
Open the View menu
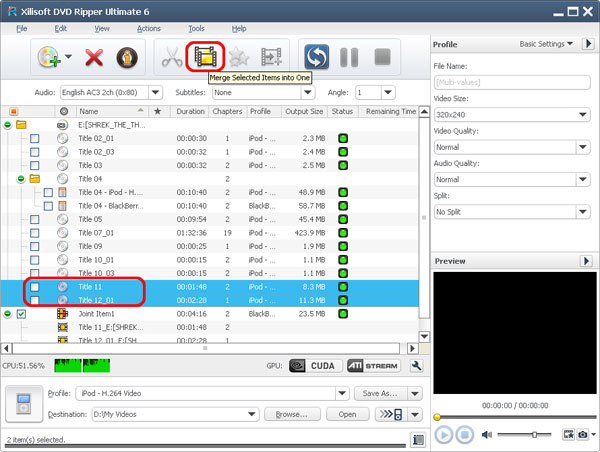tap(102, 28)
